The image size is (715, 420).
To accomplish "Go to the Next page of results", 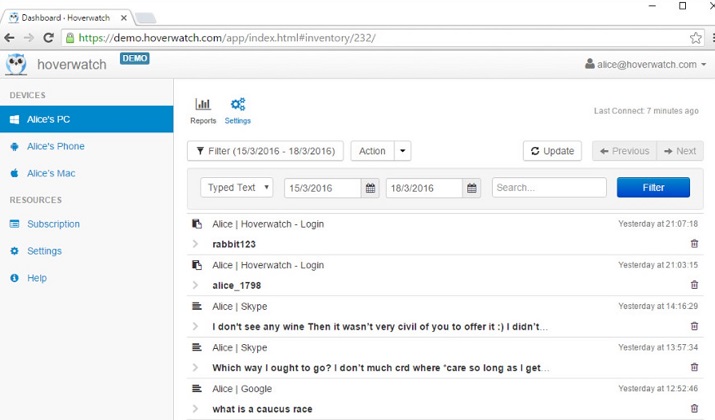I will pyautogui.click(x=680, y=151).
